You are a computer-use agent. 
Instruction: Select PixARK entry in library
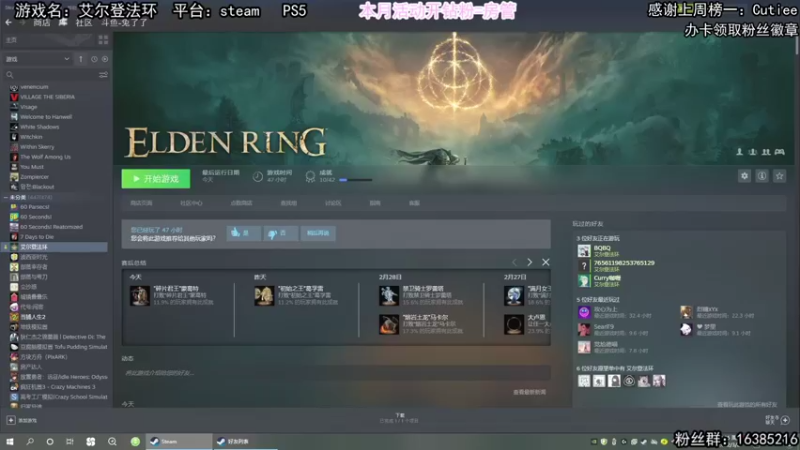point(43,357)
